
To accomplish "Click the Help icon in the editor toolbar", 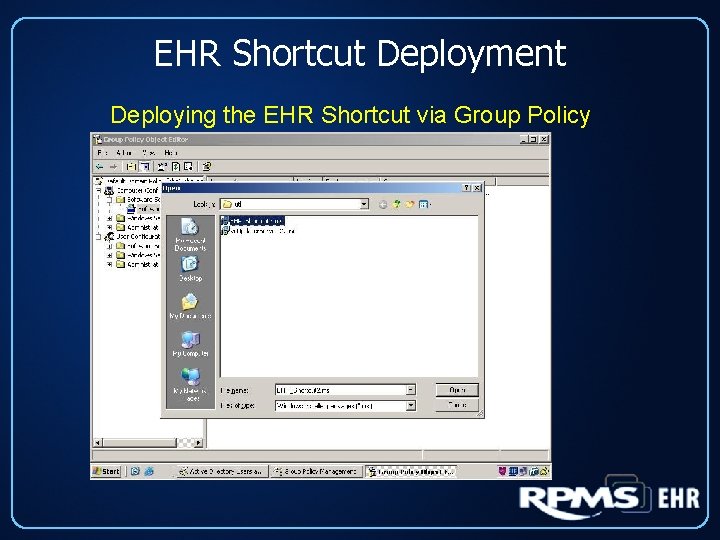I will pos(207,167).
